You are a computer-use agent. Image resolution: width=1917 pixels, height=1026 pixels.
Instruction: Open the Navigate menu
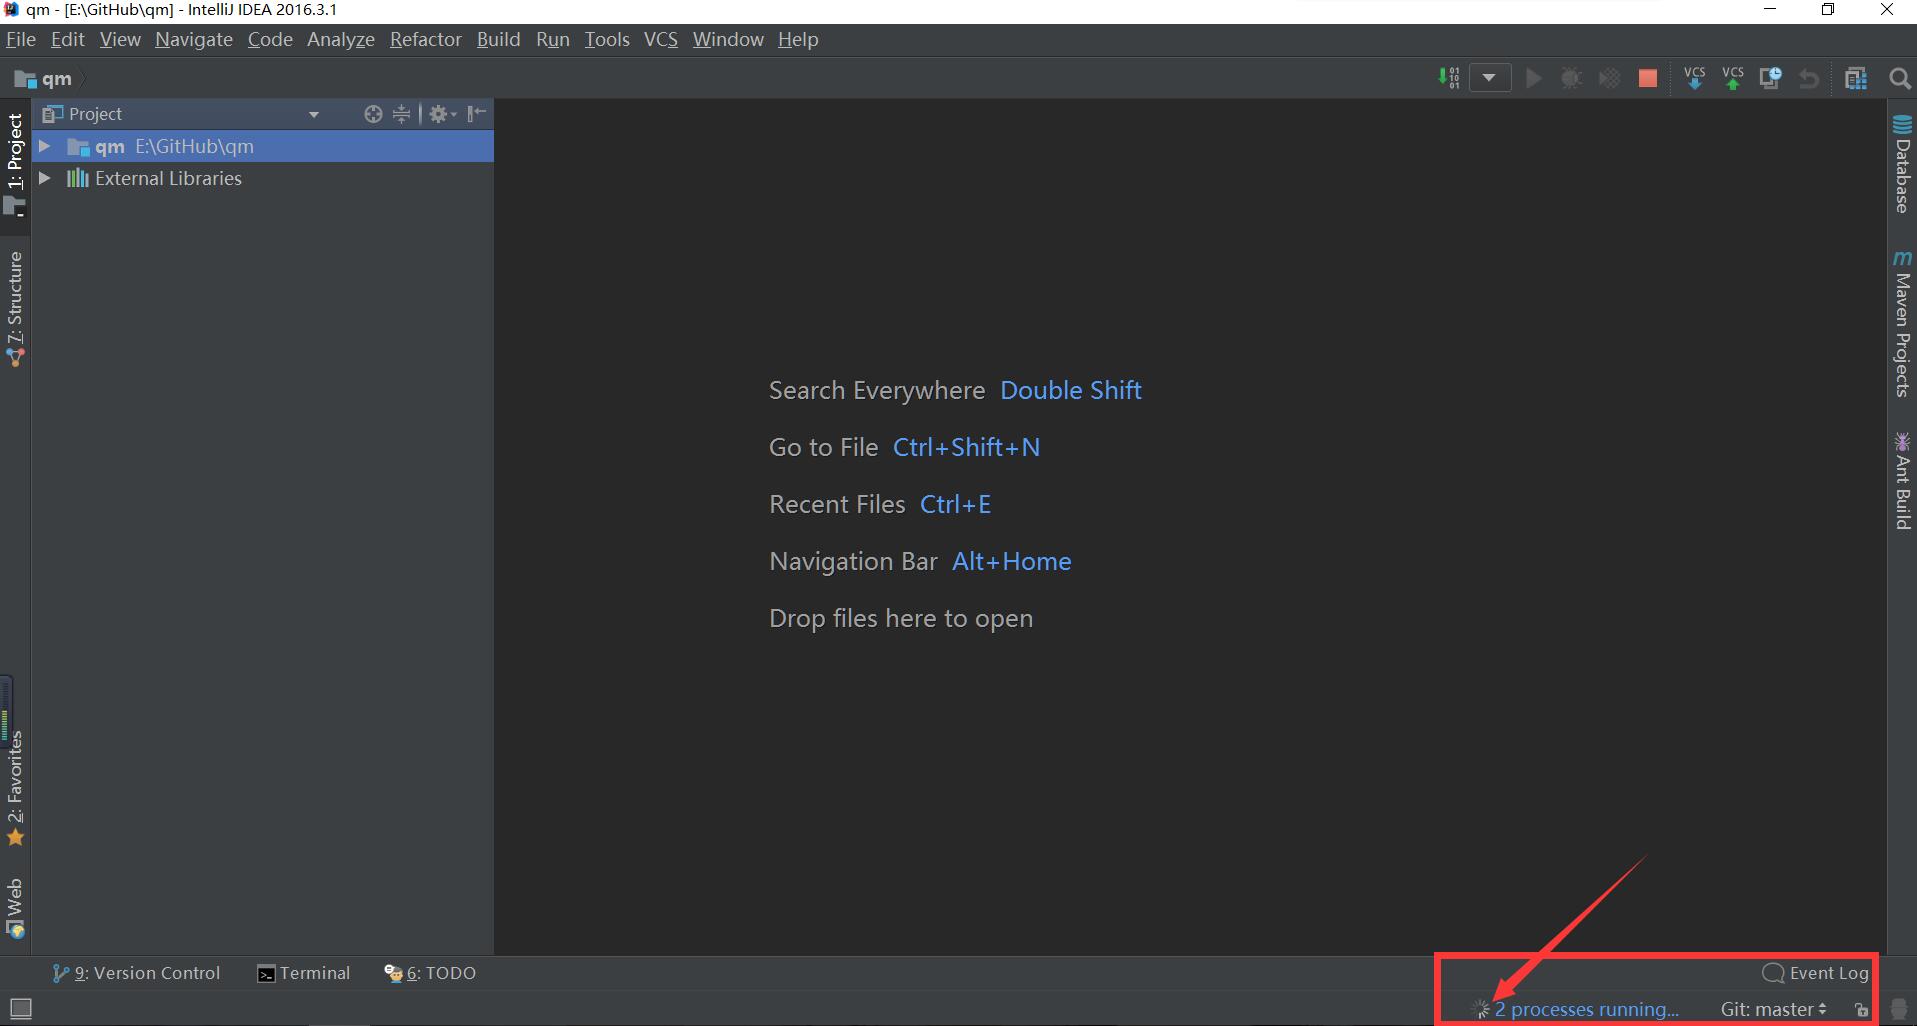[x=194, y=39]
